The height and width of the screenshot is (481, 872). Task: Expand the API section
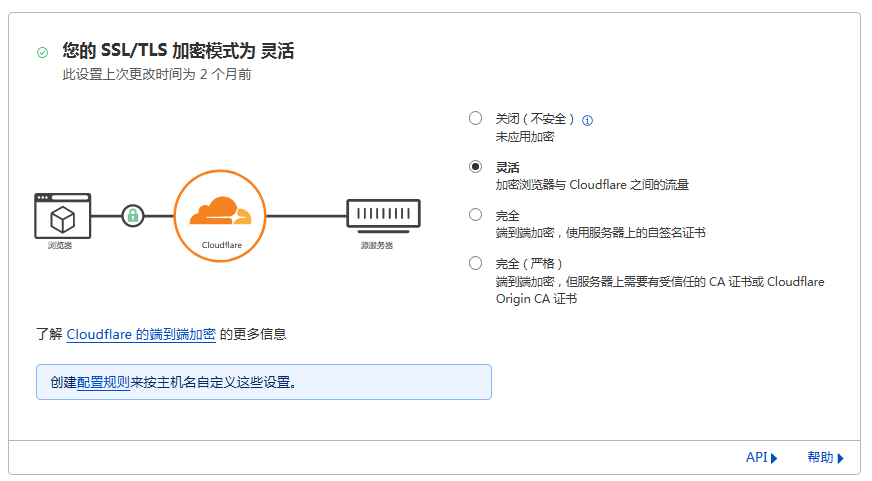pyautogui.click(x=757, y=458)
